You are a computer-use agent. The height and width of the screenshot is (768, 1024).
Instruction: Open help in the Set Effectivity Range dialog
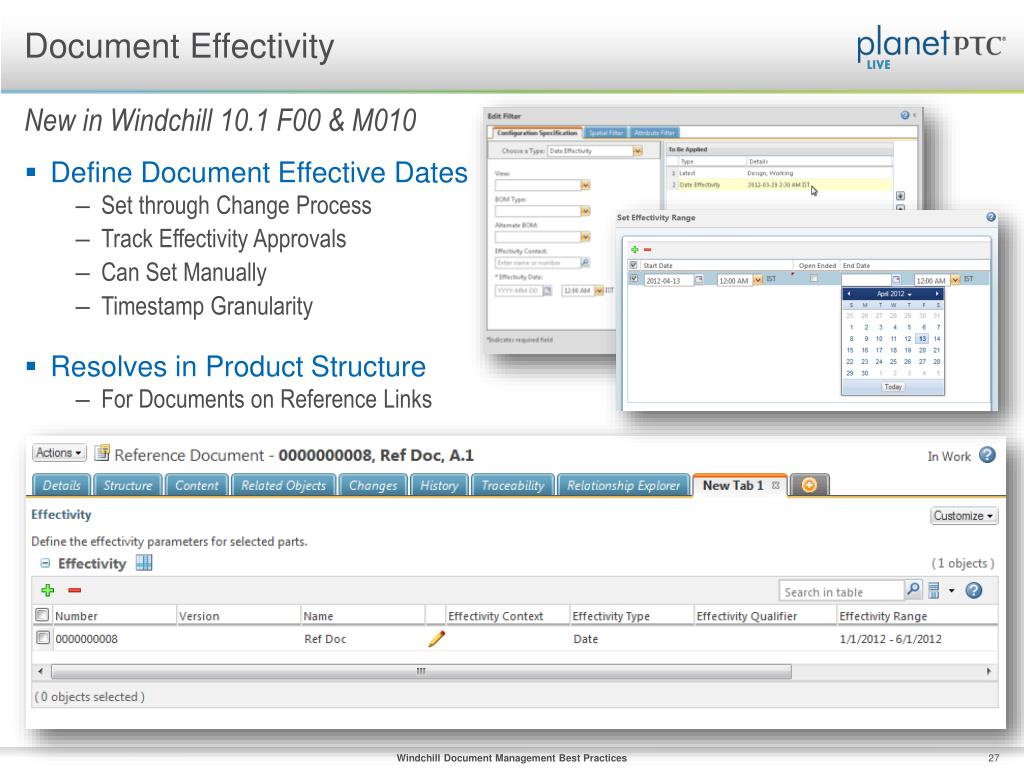pyautogui.click(x=991, y=217)
